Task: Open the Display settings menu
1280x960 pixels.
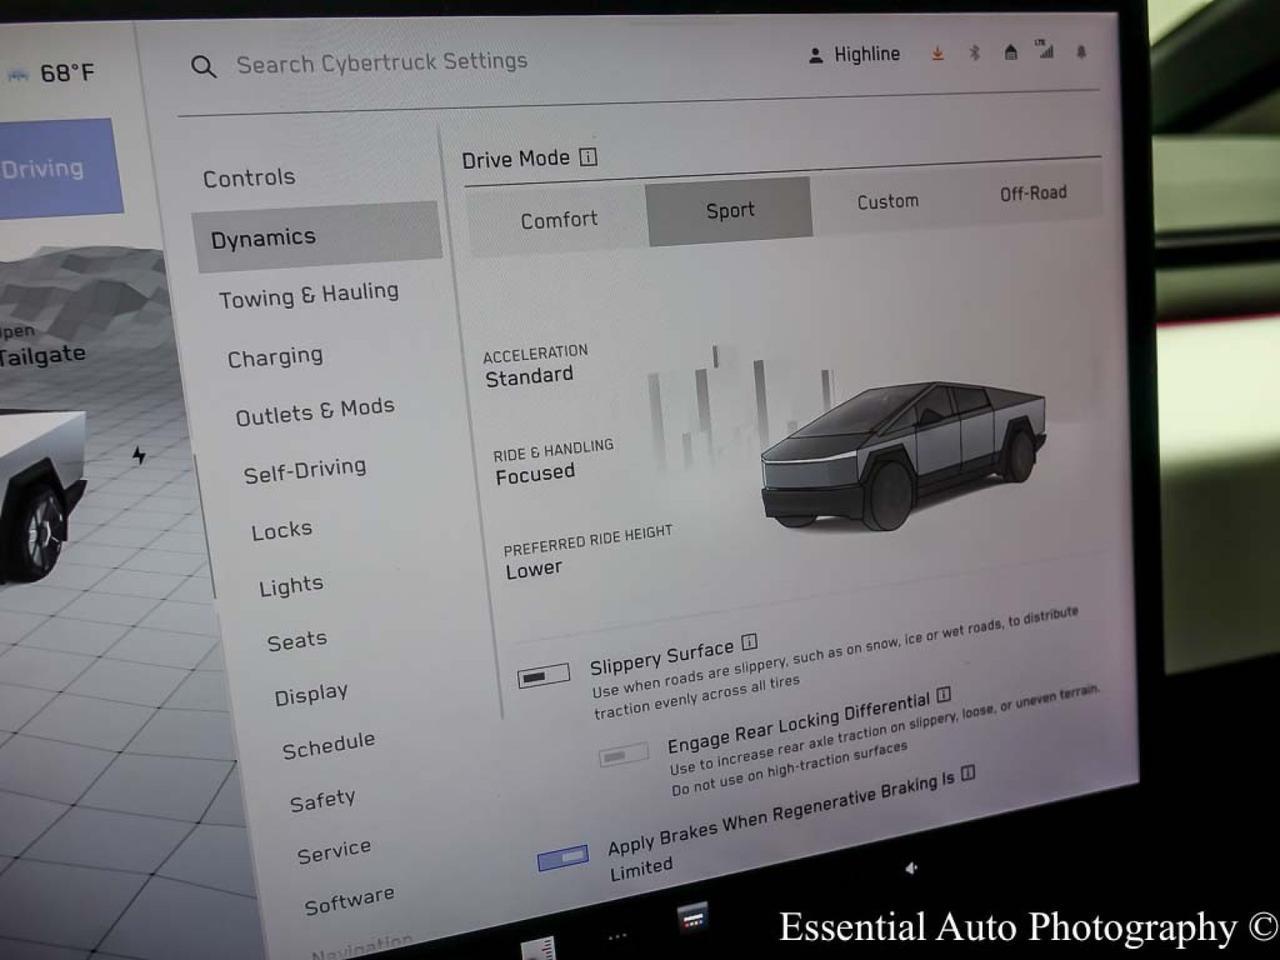Action: pyautogui.click(x=311, y=695)
